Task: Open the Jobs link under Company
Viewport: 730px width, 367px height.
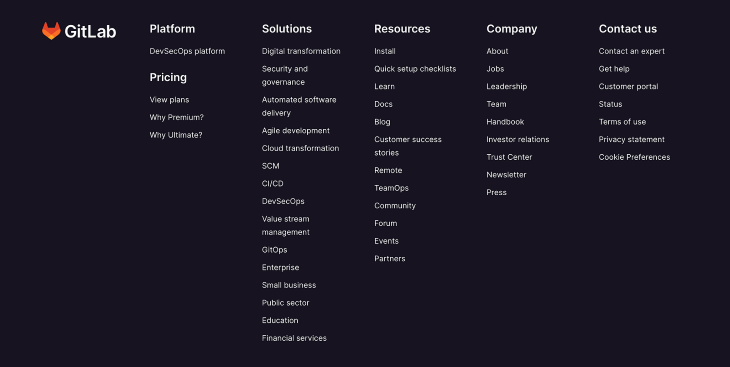Action: 495,69
